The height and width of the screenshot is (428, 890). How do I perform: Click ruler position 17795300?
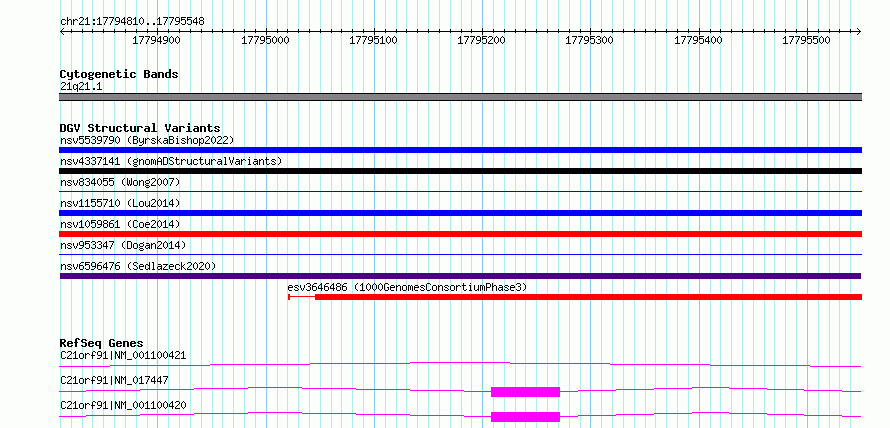pos(590,40)
